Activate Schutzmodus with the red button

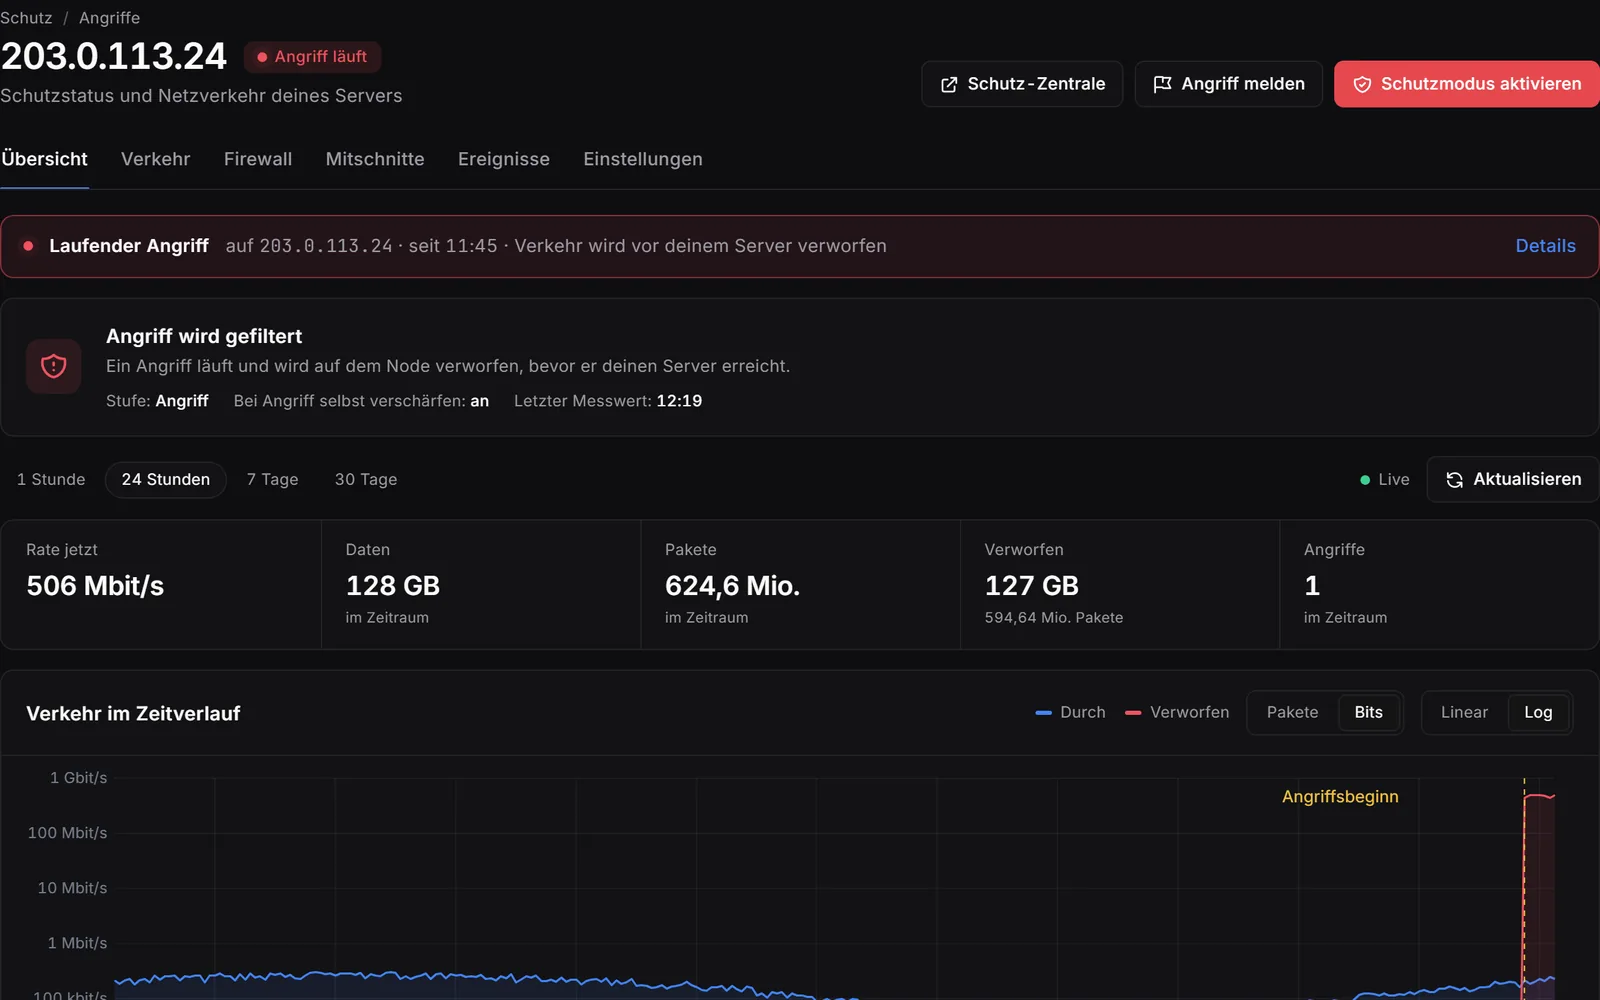click(1466, 84)
